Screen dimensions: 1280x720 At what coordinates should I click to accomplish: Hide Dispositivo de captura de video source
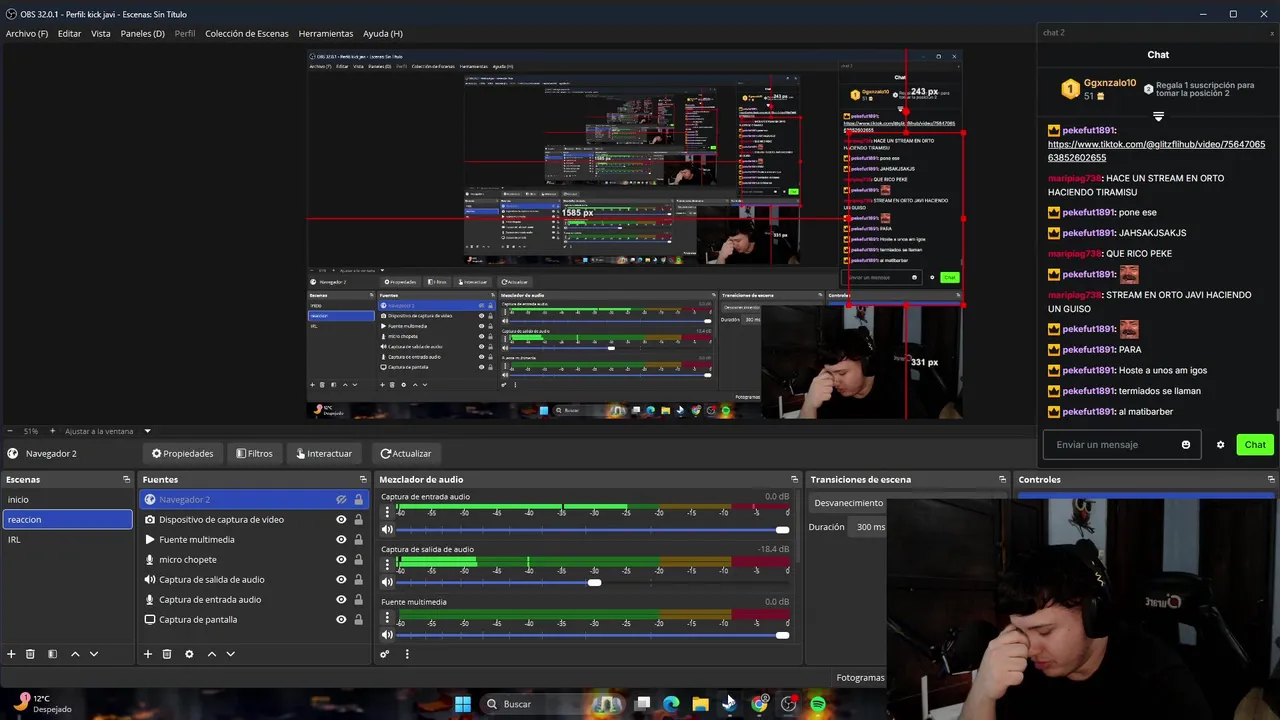coord(341,520)
